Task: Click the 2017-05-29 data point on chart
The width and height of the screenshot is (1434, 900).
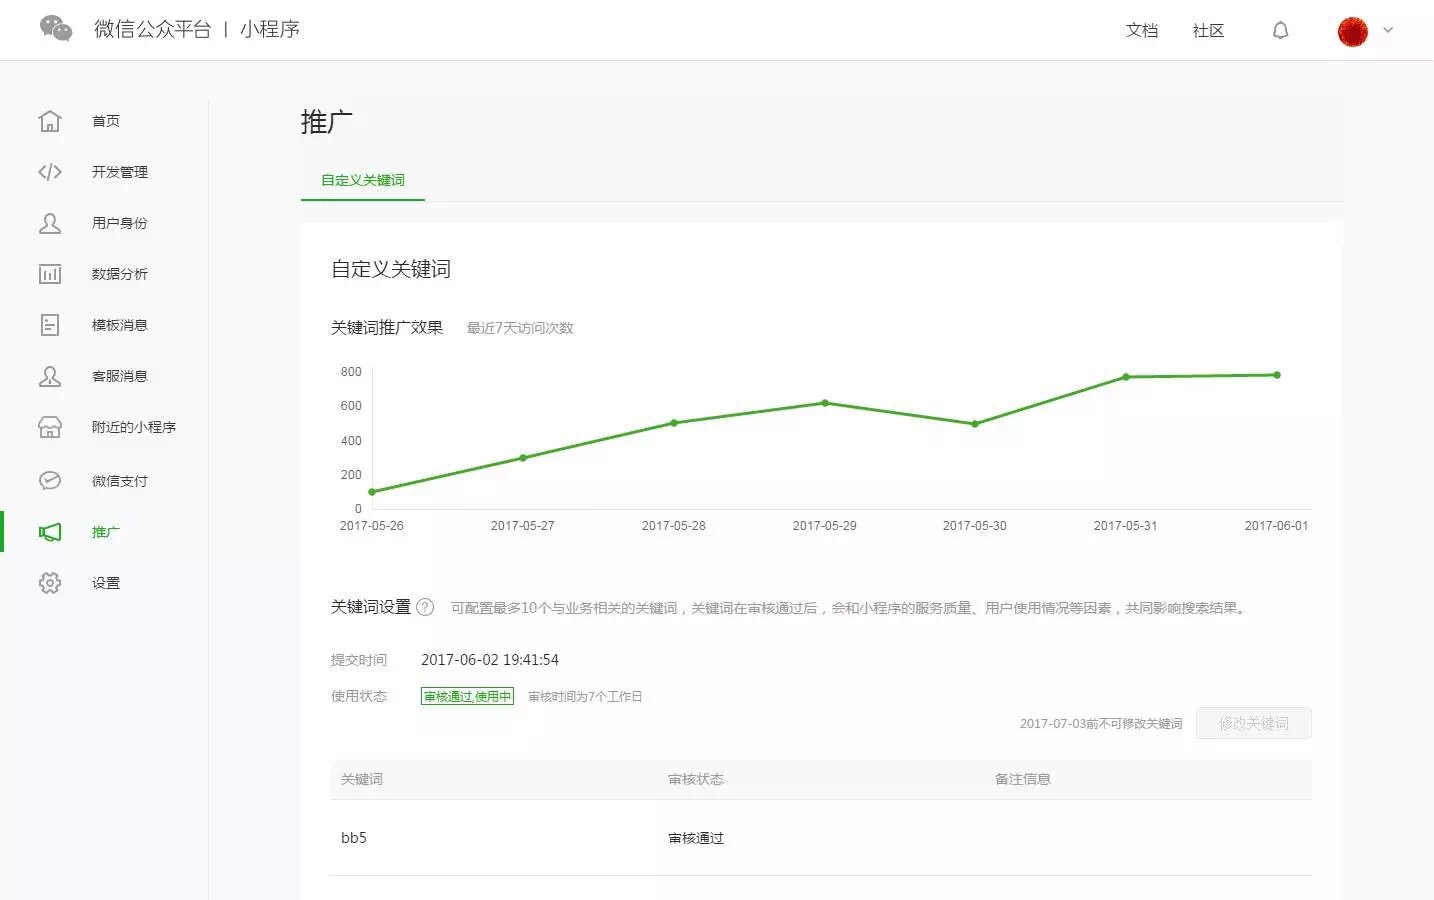Action: pyautogui.click(x=825, y=403)
